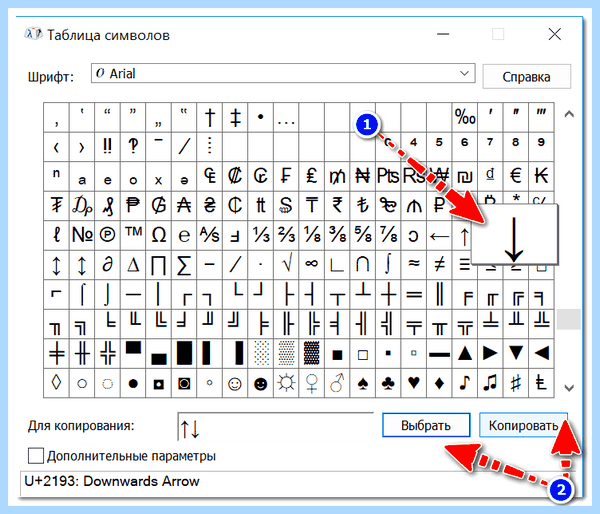Select the numero № character
This screenshot has width=600, height=514.
tap(82, 235)
